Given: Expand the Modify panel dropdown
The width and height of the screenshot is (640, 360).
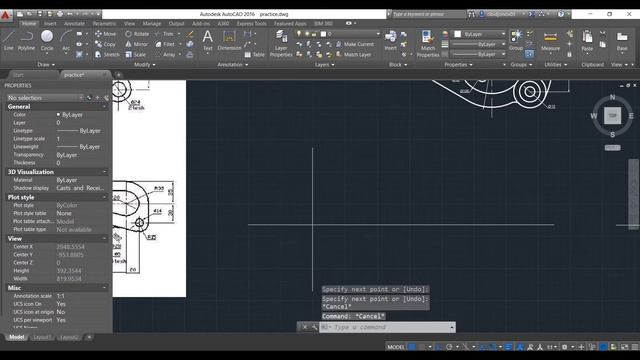Looking at the screenshot, I should 144,64.
